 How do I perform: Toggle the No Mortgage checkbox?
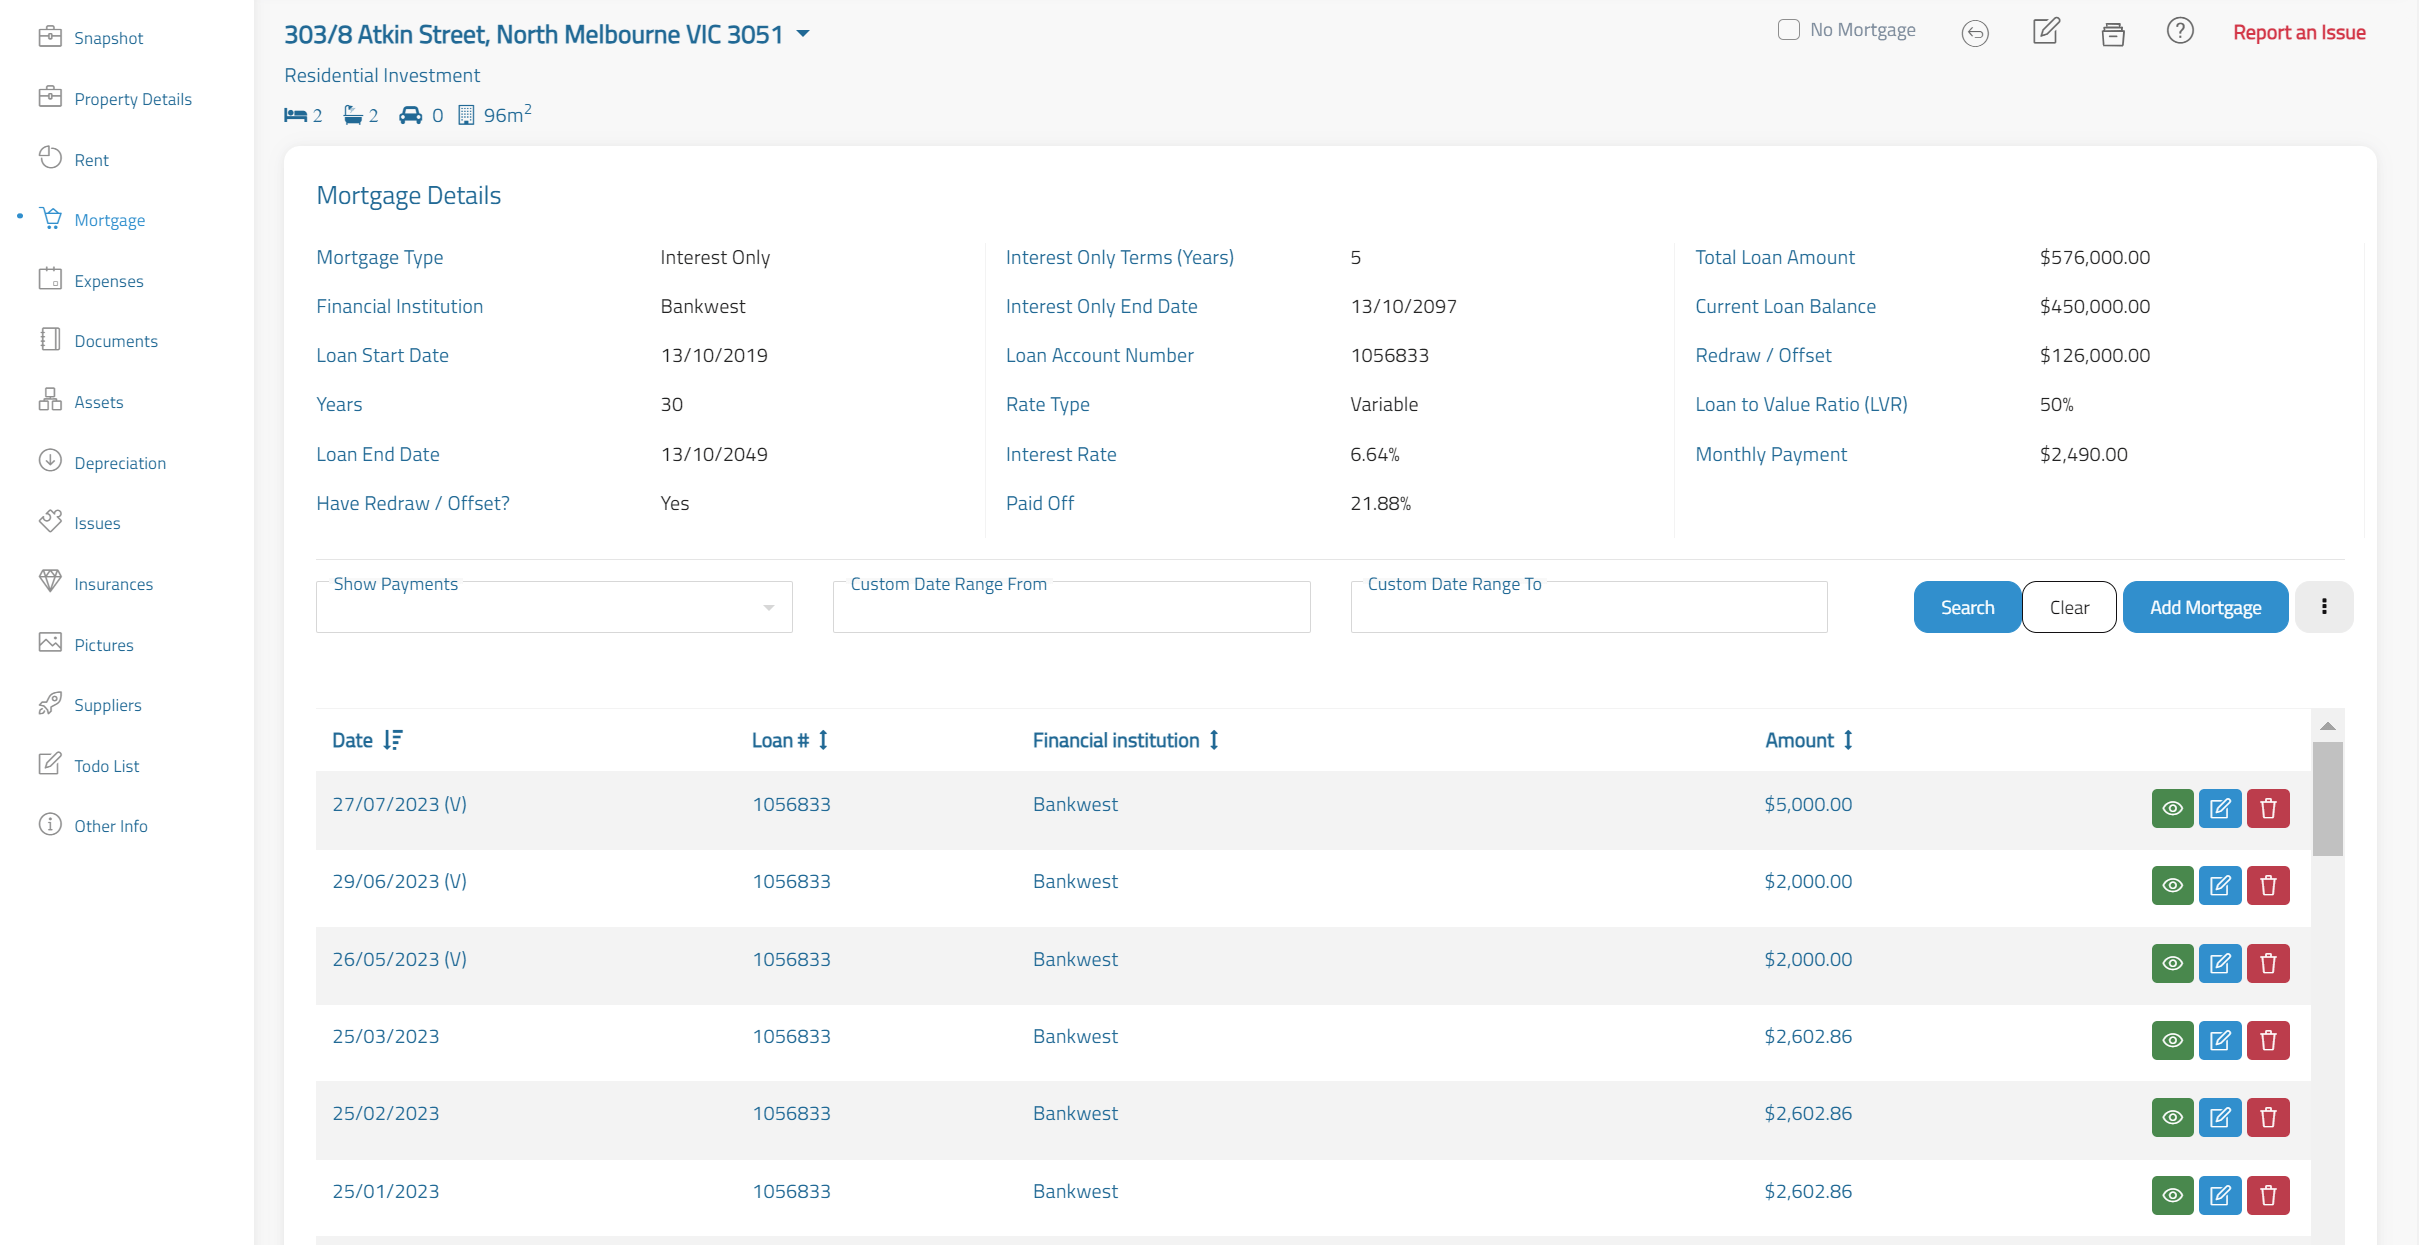[1789, 30]
